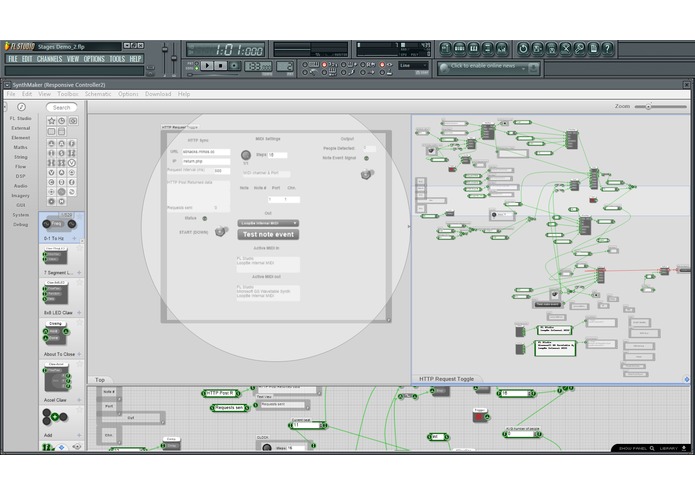Click the Test note event button

click(268, 234)
